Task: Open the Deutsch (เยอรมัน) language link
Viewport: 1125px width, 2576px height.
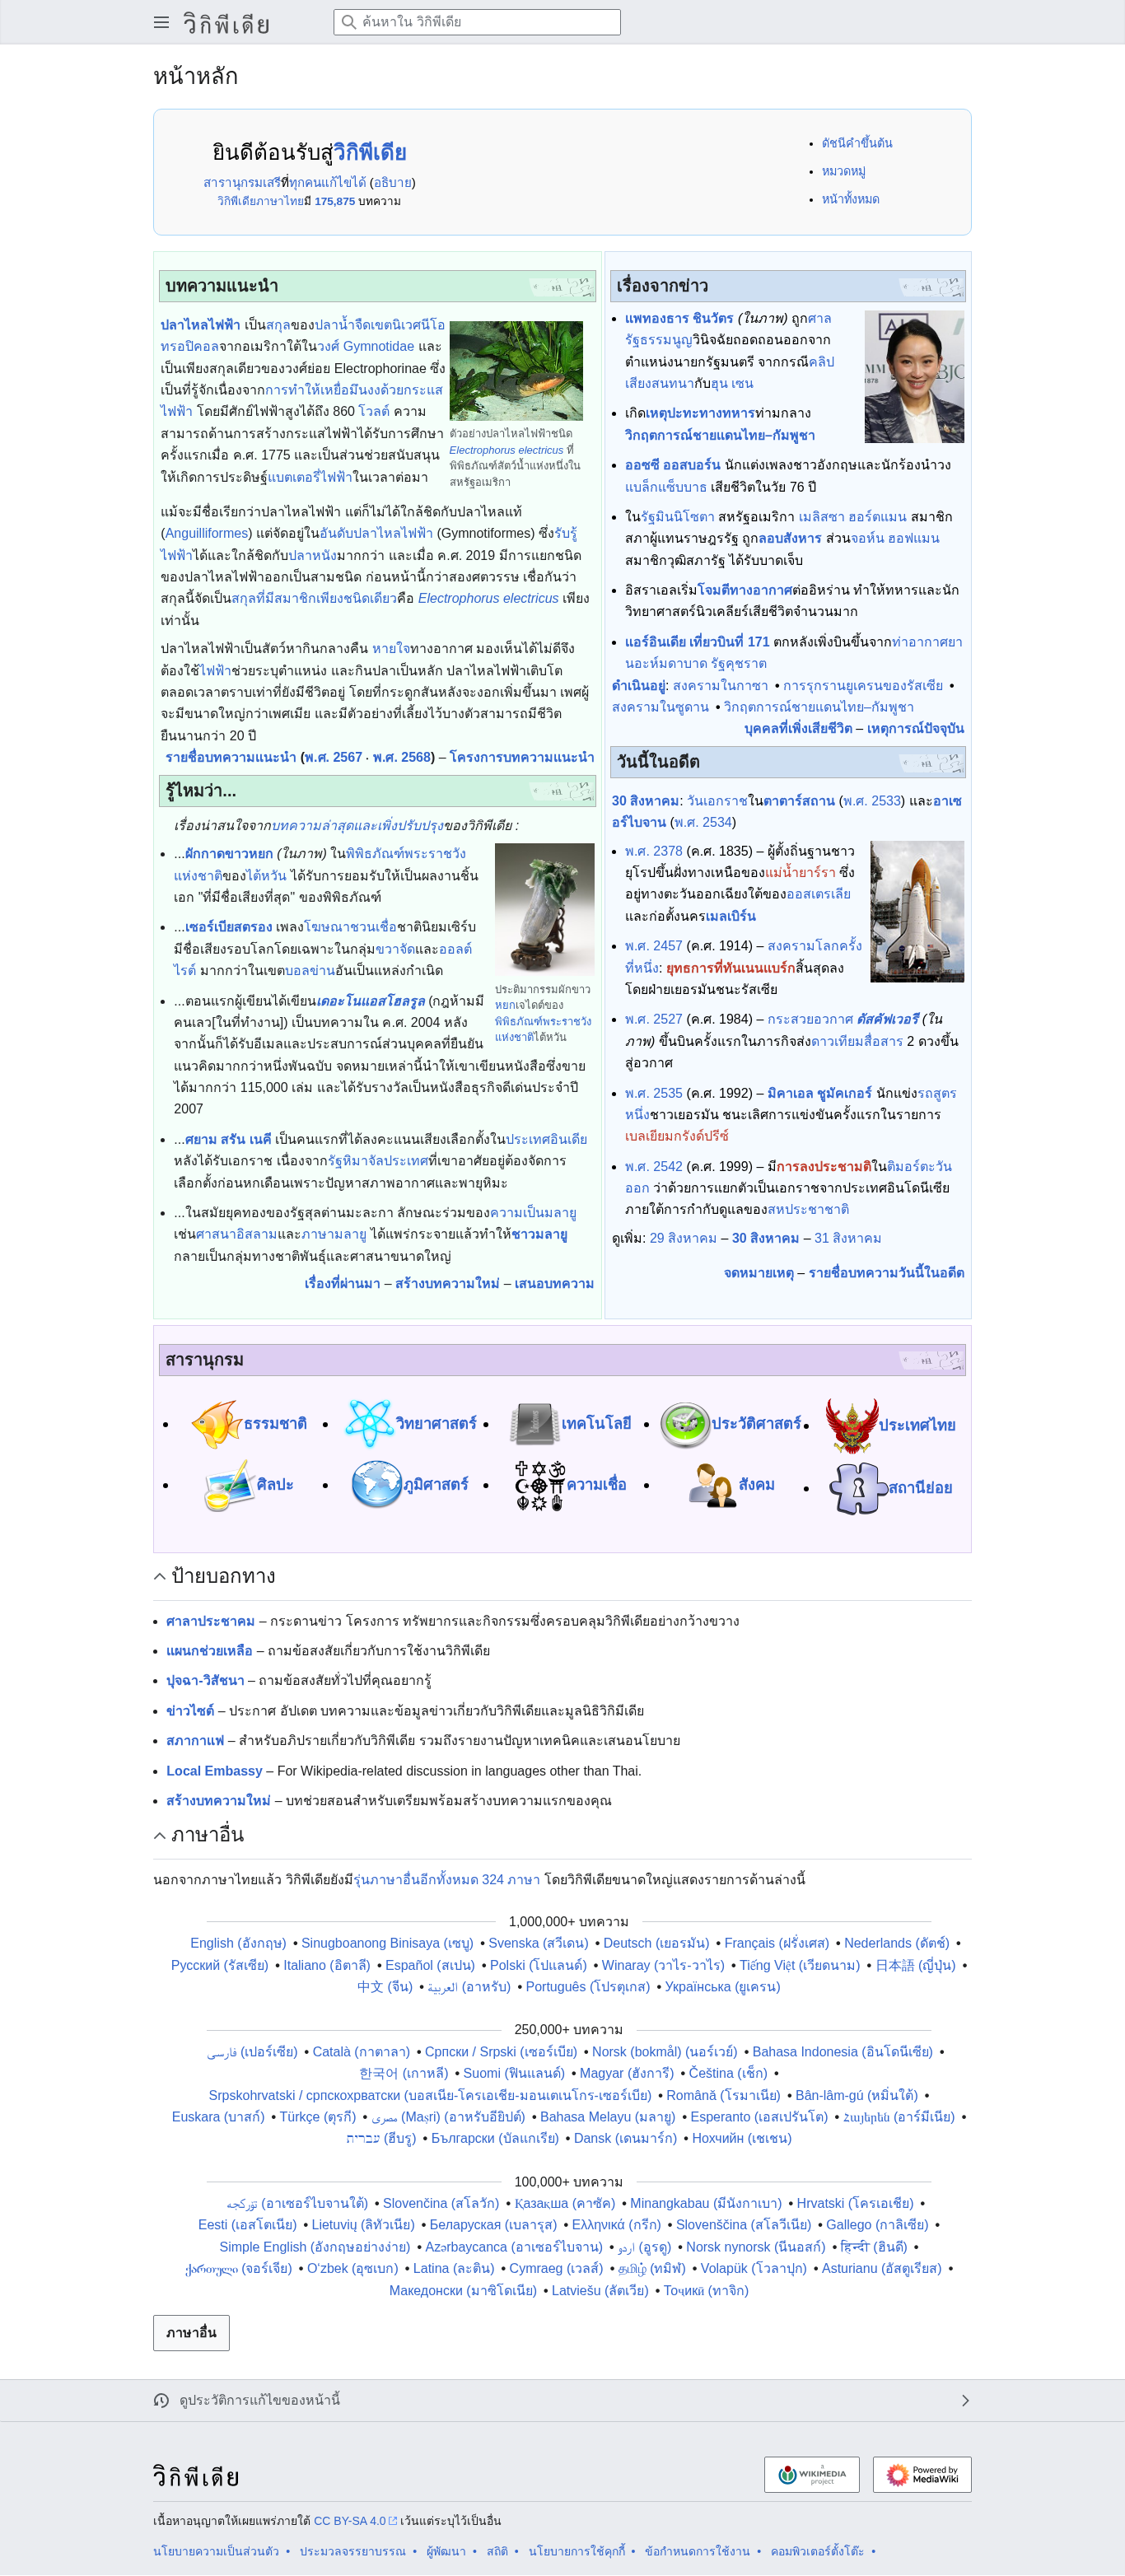Action: pos(656,1943)
